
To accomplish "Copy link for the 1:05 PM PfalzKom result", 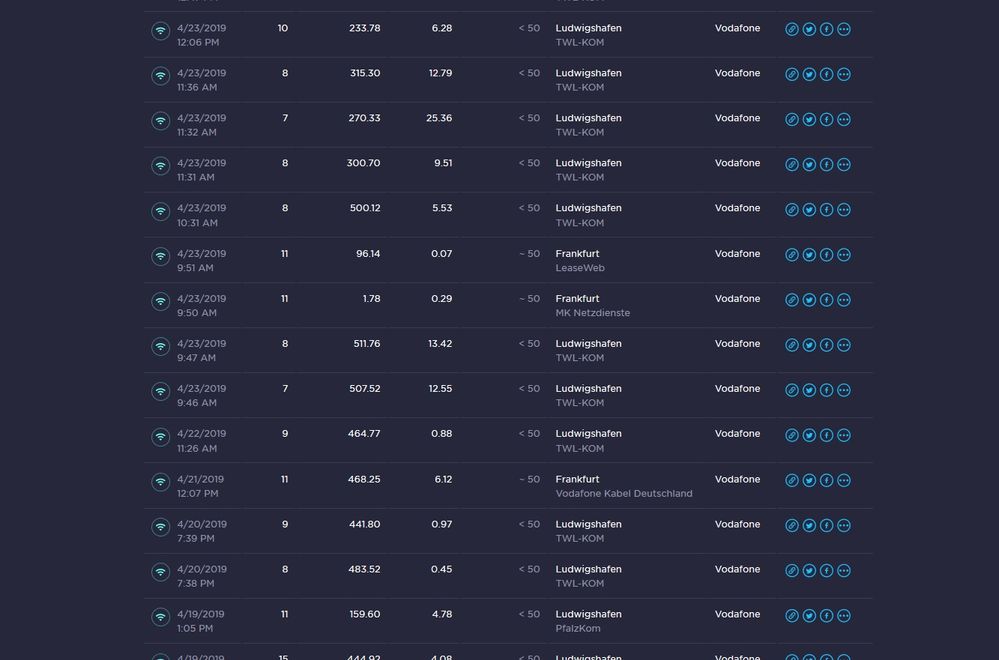I will [x=792, y=616].
